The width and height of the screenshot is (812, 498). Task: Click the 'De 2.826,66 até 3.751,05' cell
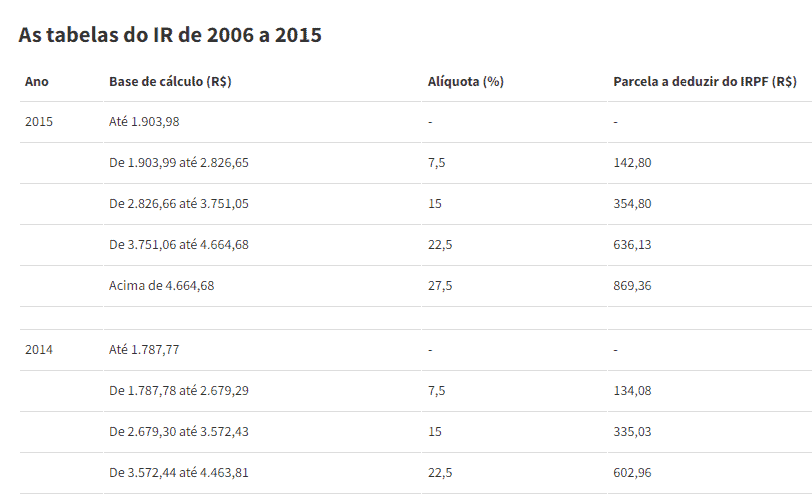tap(178, 204)
